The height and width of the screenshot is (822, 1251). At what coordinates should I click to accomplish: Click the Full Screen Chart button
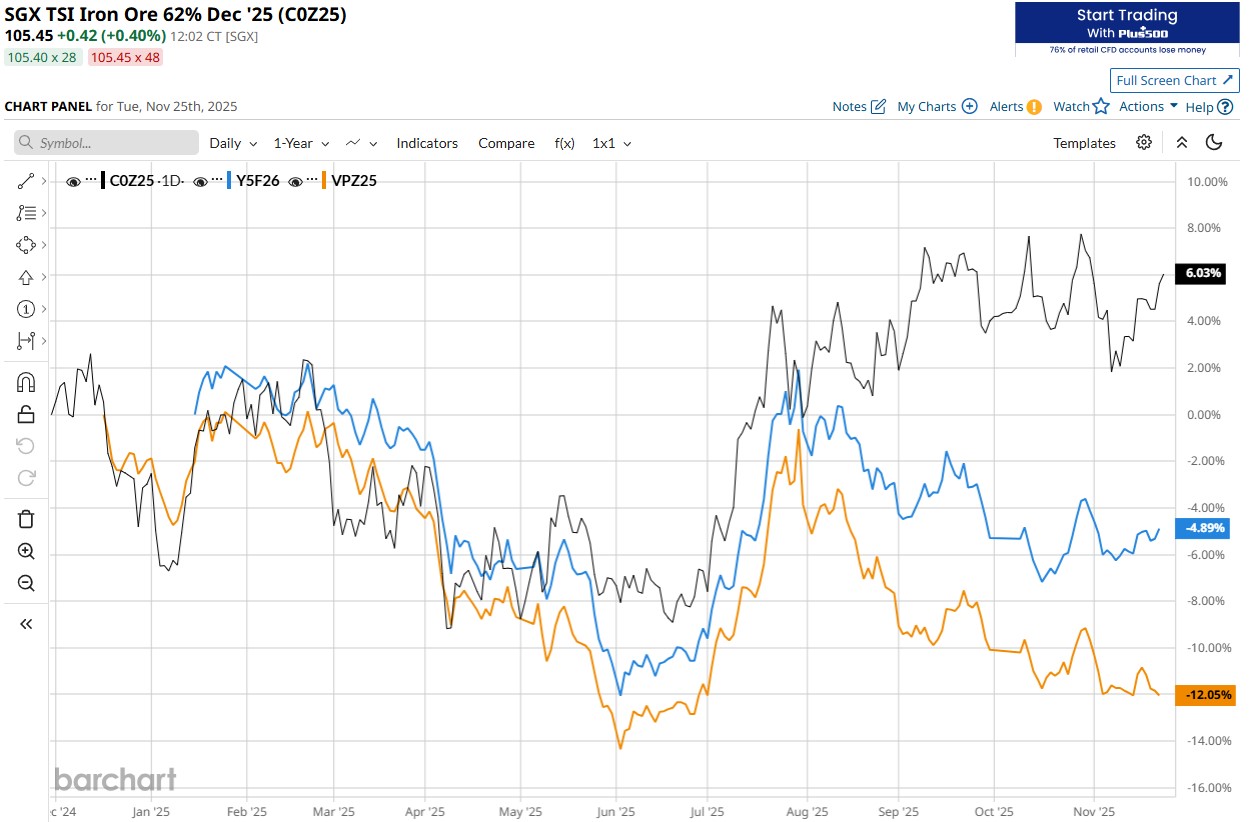[1175, 80]
